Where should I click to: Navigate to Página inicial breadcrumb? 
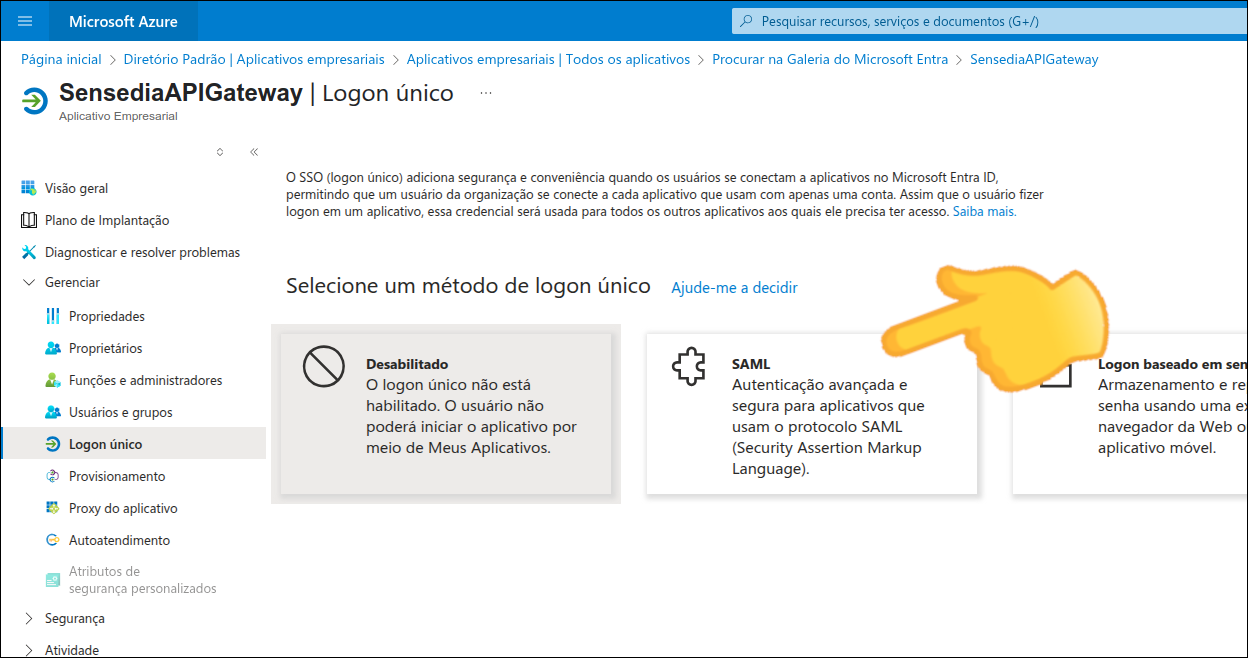(61, 59)
